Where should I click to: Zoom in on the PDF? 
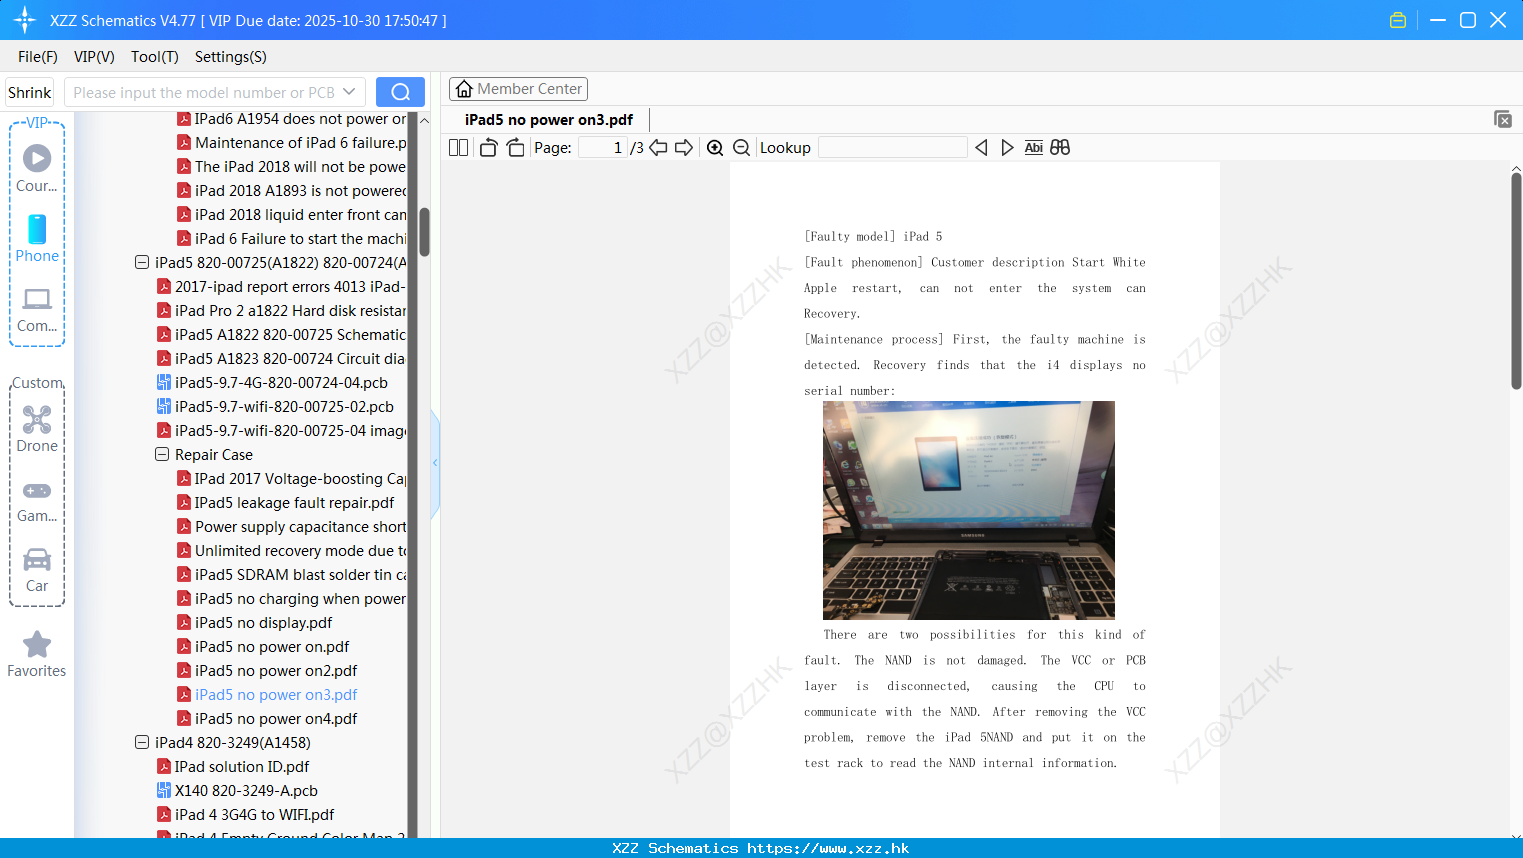(715, 148)
